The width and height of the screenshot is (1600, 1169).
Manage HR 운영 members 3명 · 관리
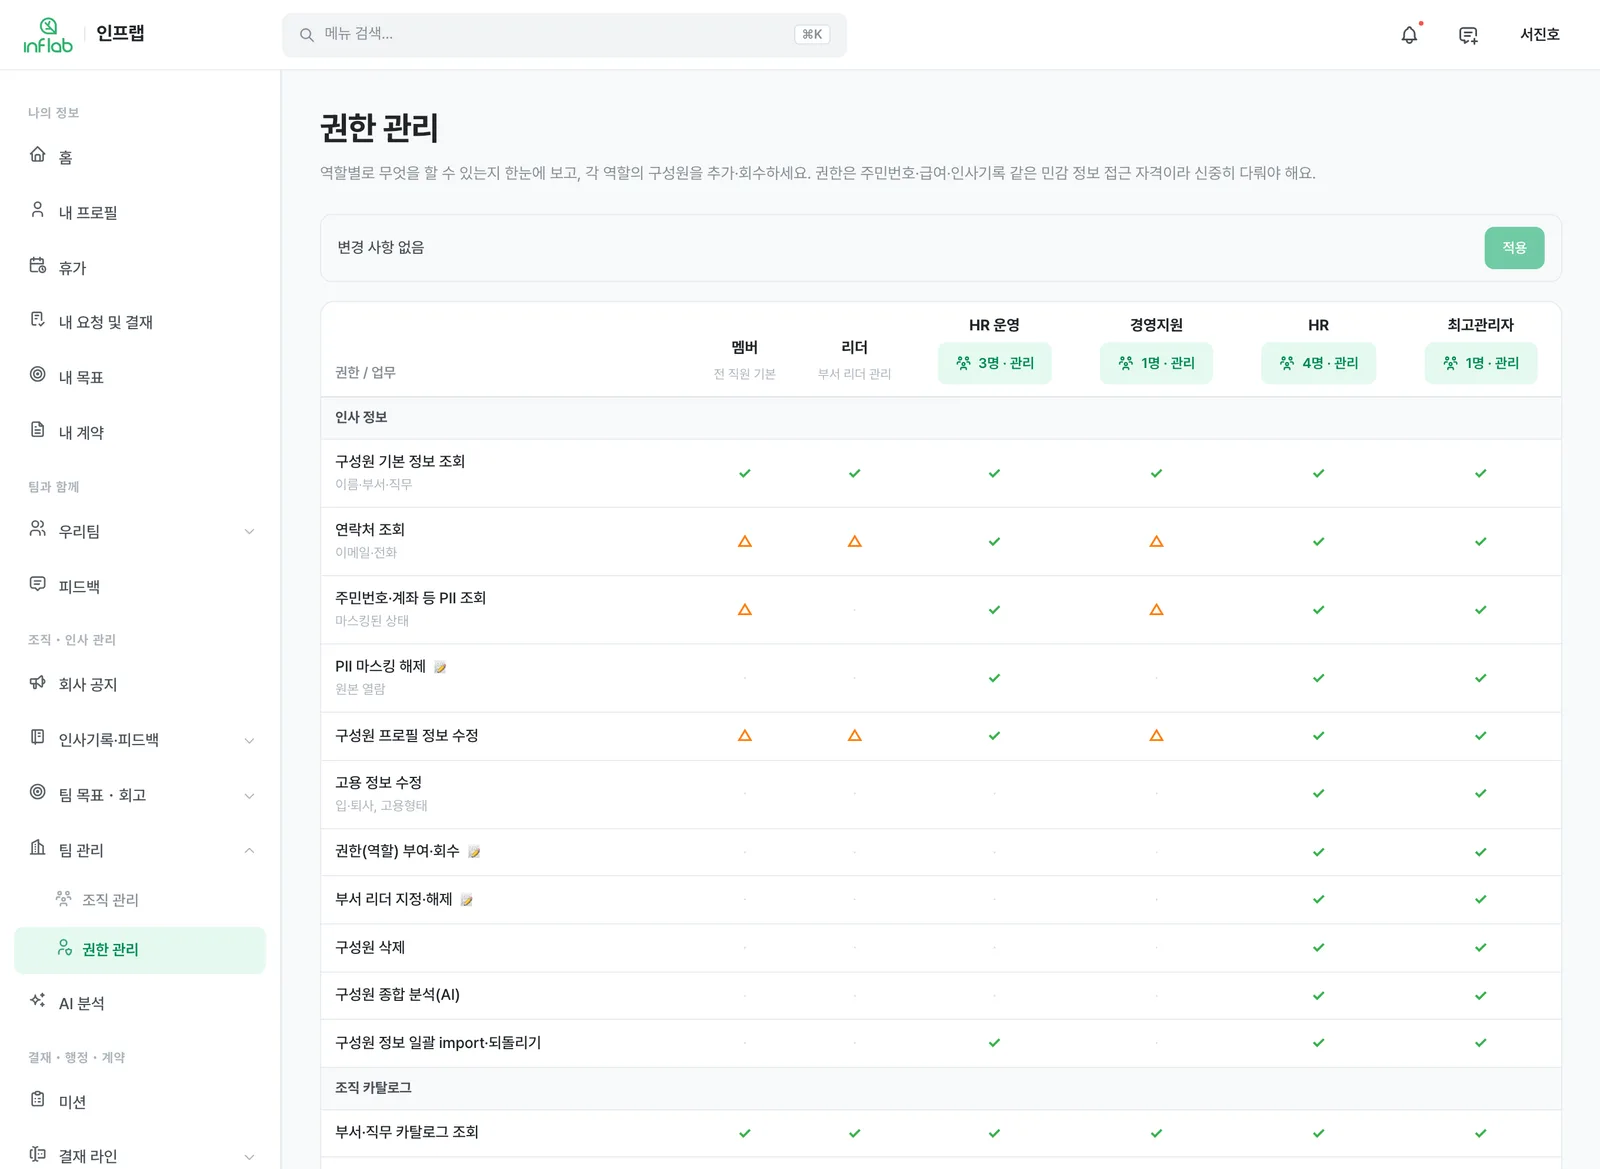click(x=994, y=363)
